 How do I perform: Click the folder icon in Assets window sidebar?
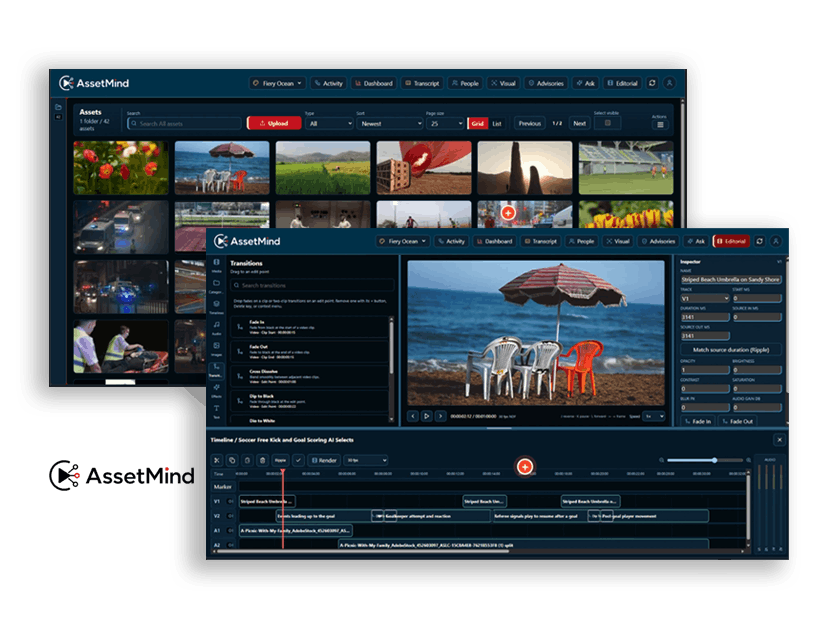coord(58,107)
